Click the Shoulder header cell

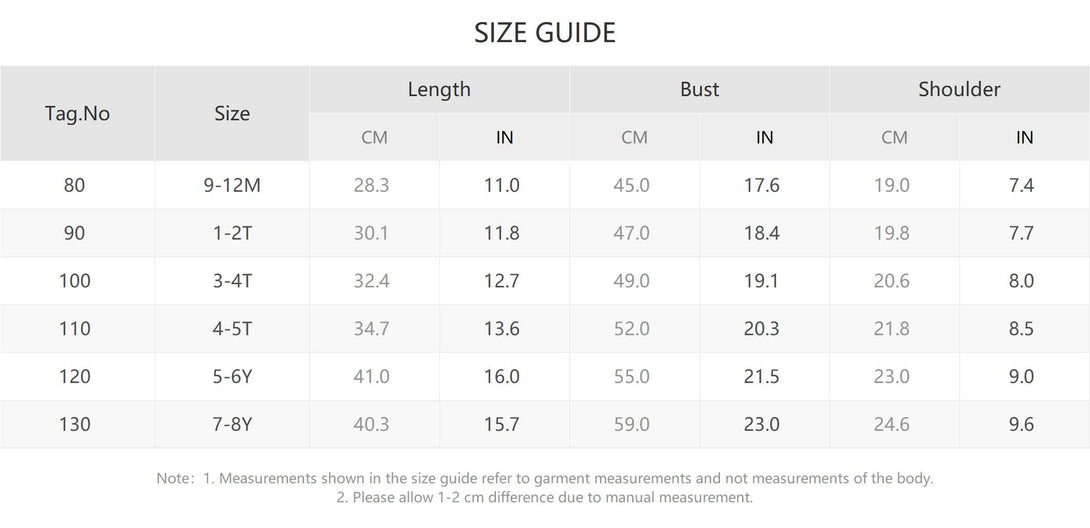click(959, 90)
